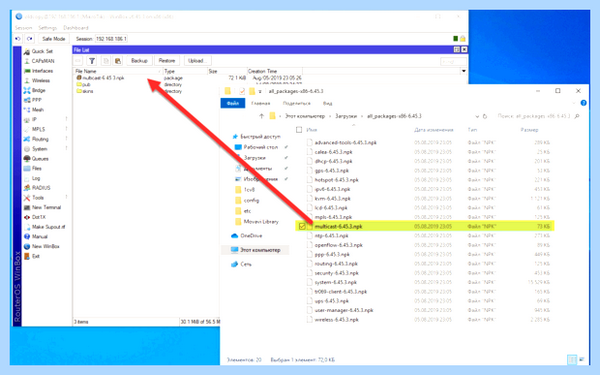The width and height of the screenshot is (600, 375).
Task: Open the Settings menu in WinBox
Action: point(47,28)
